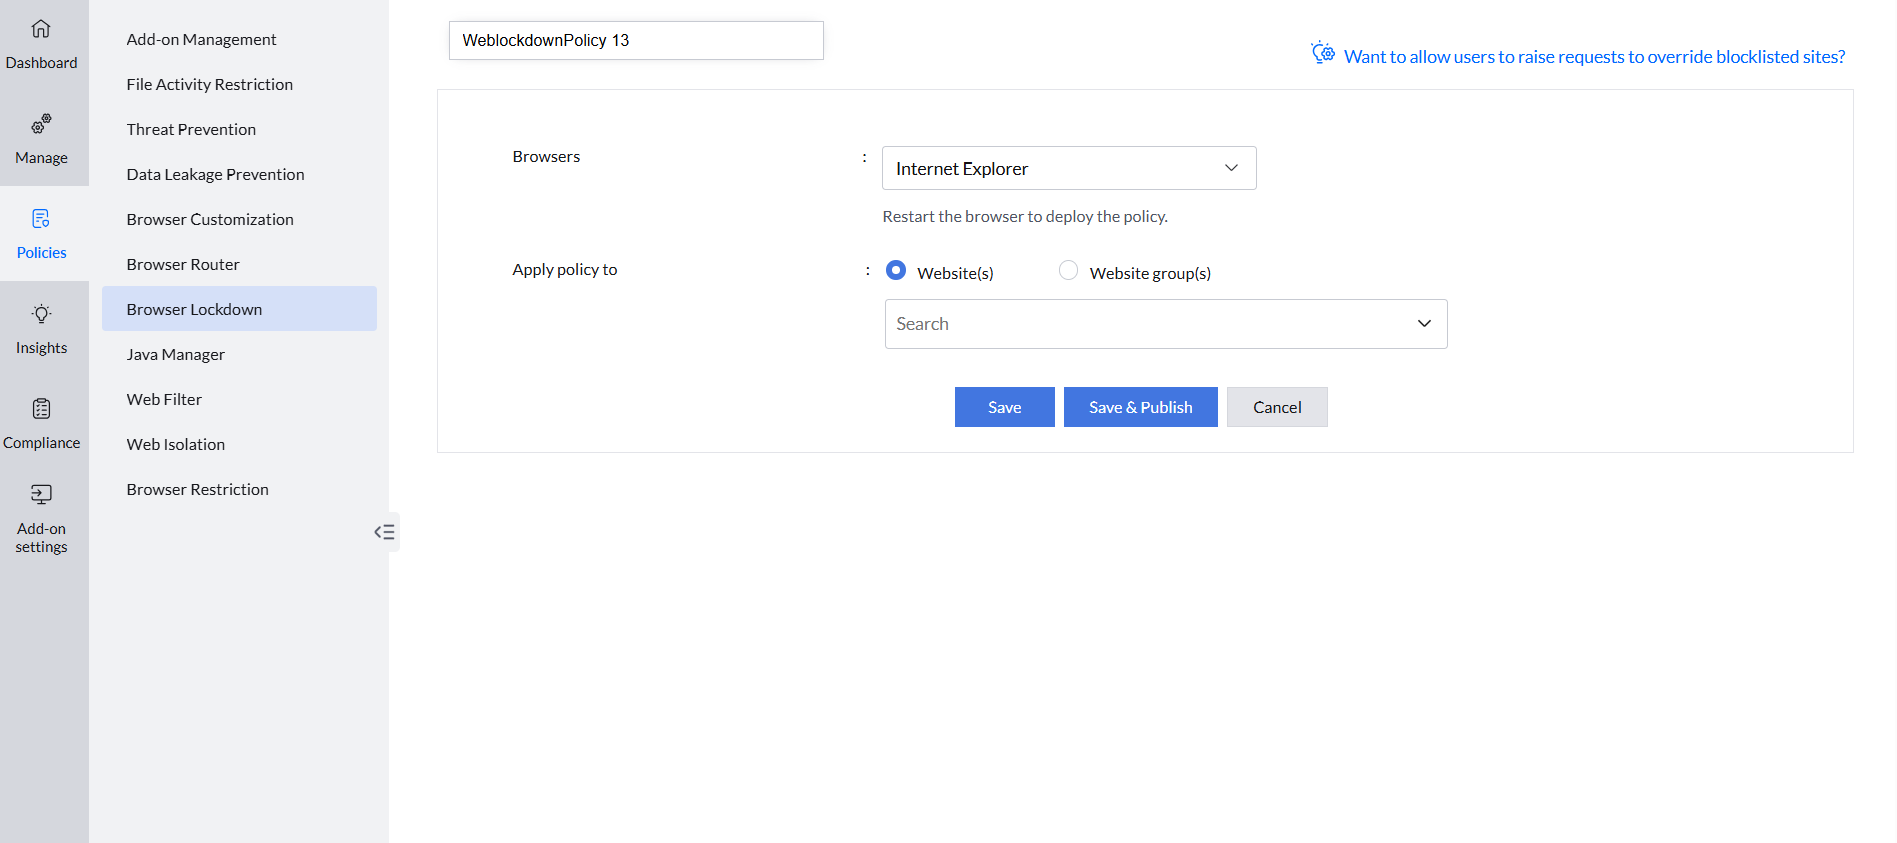
Task: Click the Save button
Action: click(1004, 407)
